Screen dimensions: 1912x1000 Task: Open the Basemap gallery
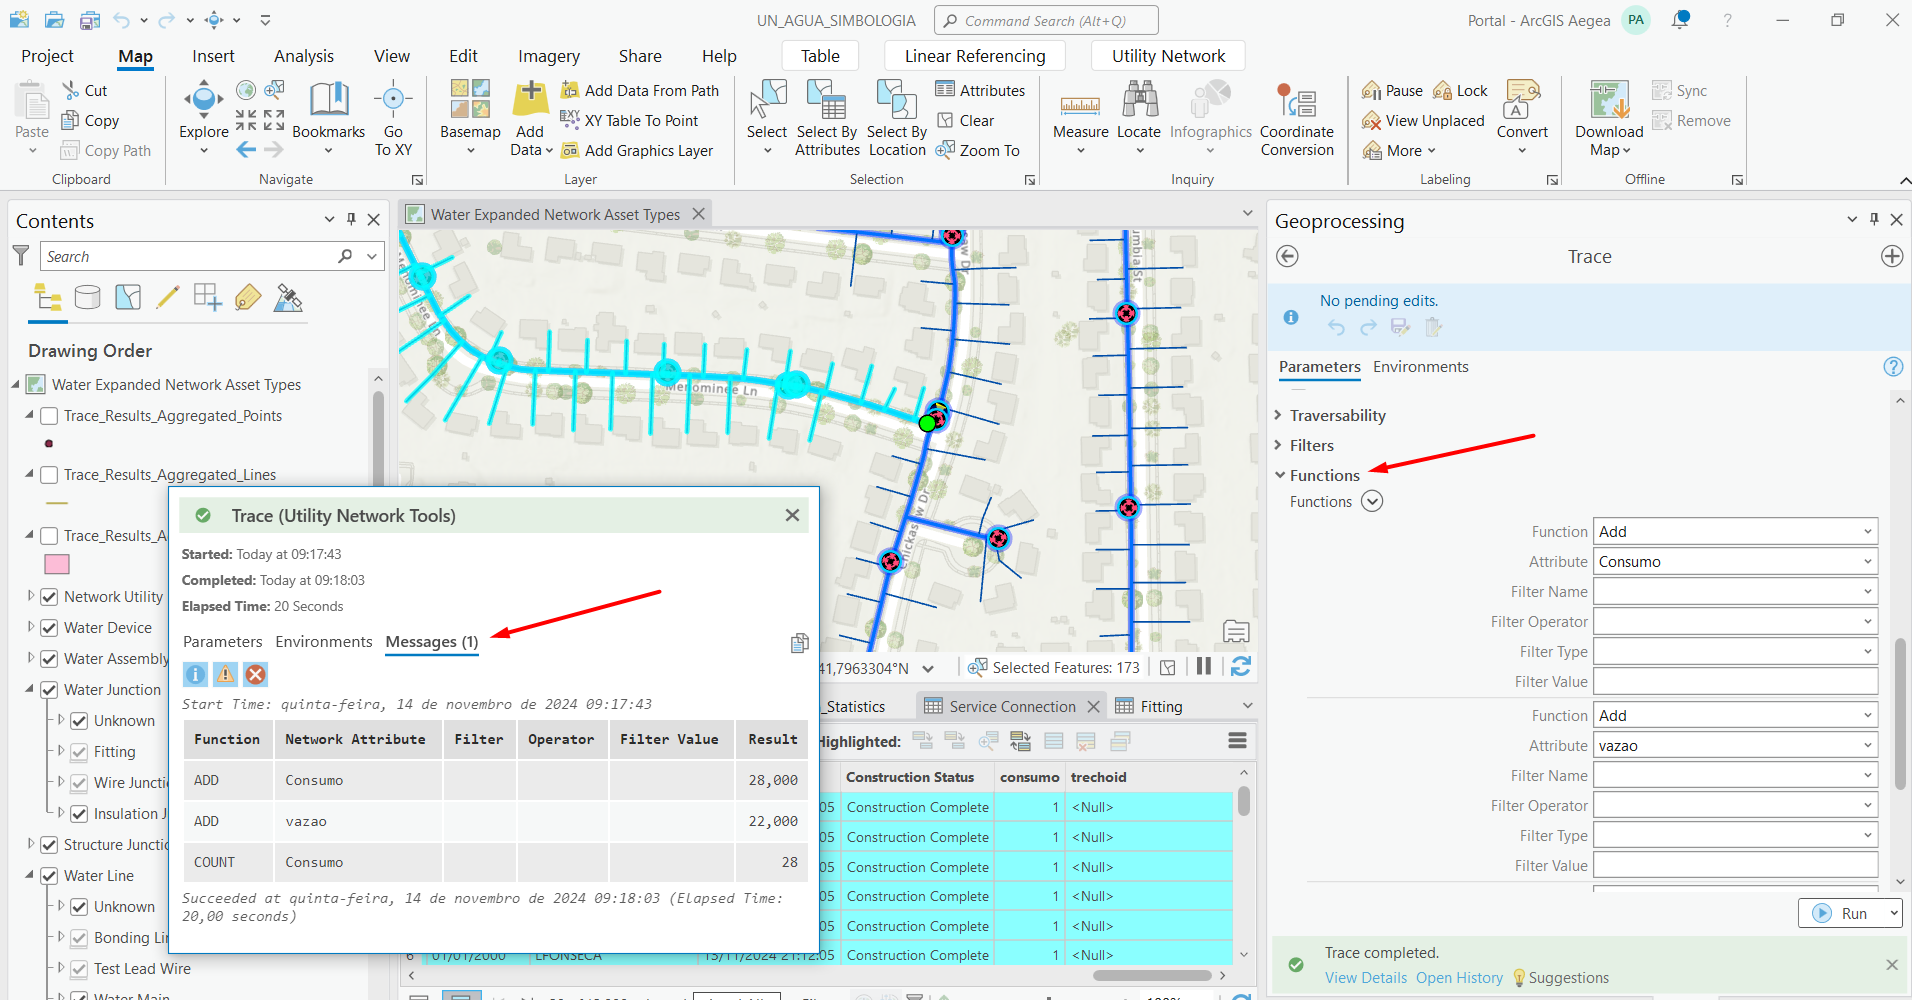click(469, 118)
